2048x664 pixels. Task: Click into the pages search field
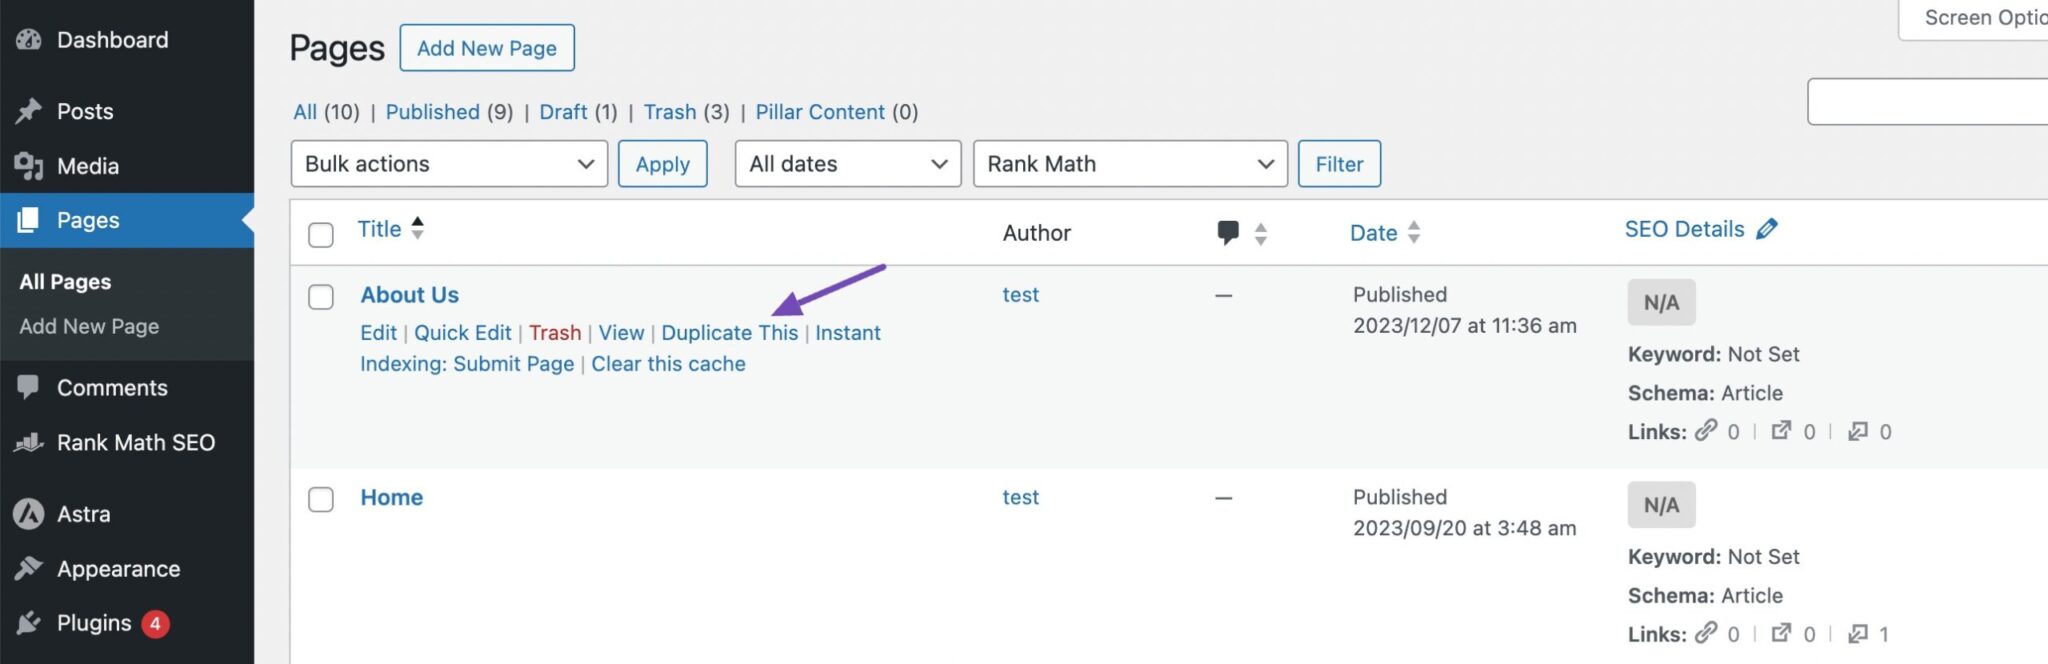coord(1926,102)
